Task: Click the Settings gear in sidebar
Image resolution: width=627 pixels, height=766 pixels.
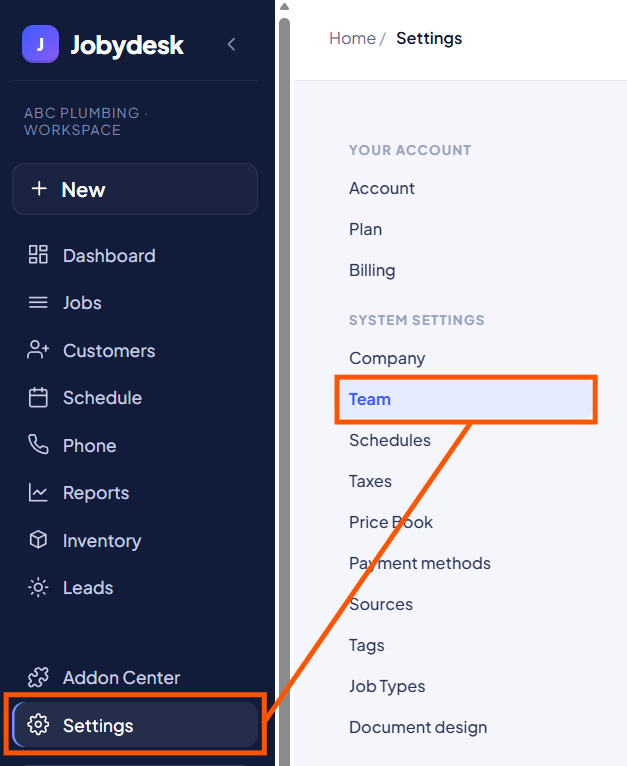Action: click(38, 725)
